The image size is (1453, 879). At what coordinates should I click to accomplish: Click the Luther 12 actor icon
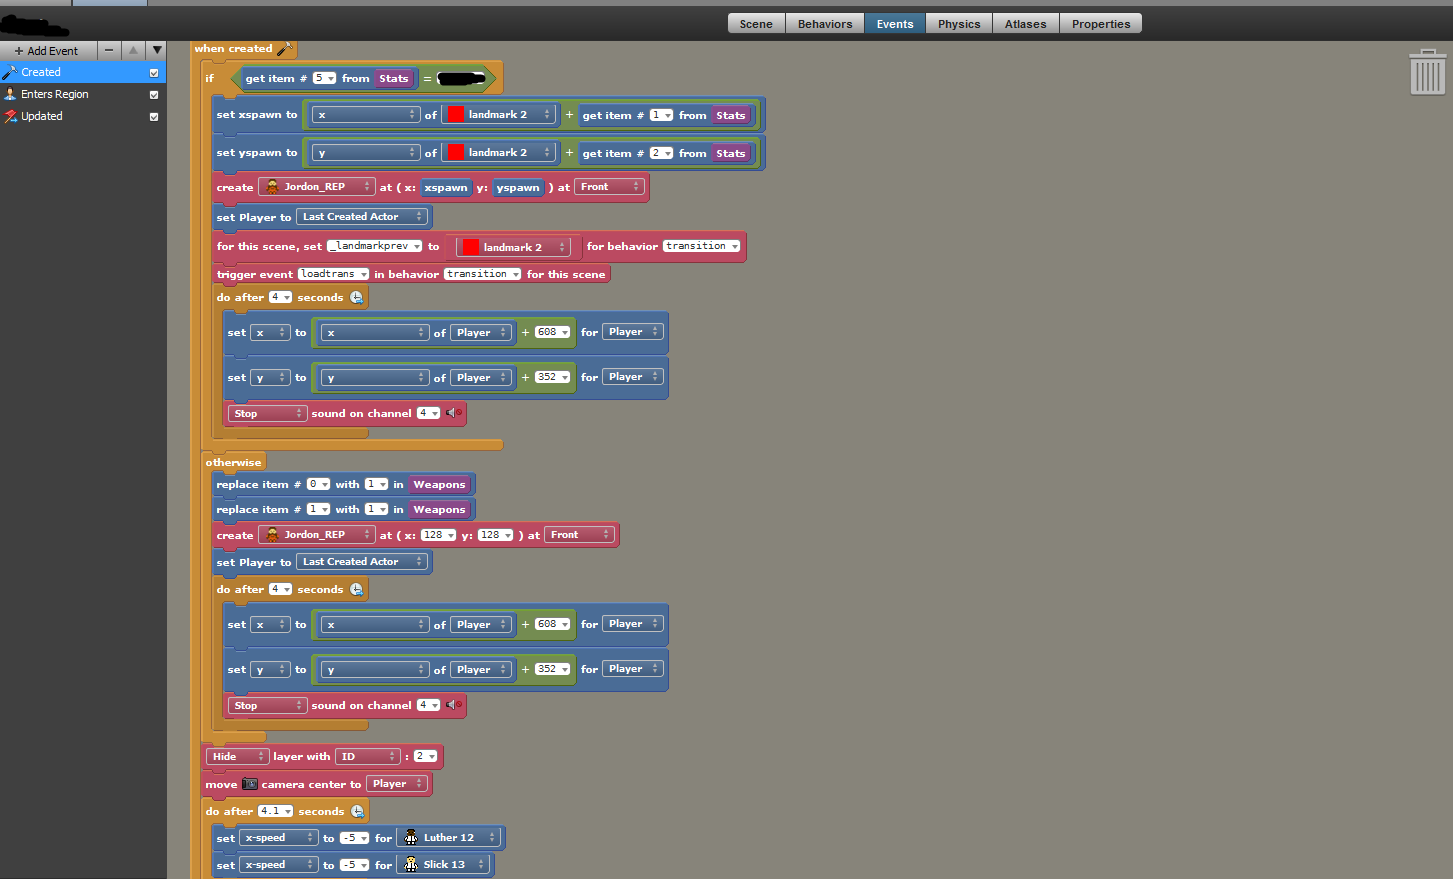[x=411, y=838]
